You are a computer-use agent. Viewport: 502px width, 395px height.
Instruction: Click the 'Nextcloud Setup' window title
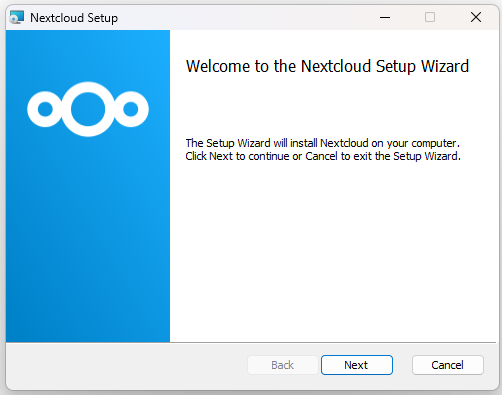pos(74,18)
